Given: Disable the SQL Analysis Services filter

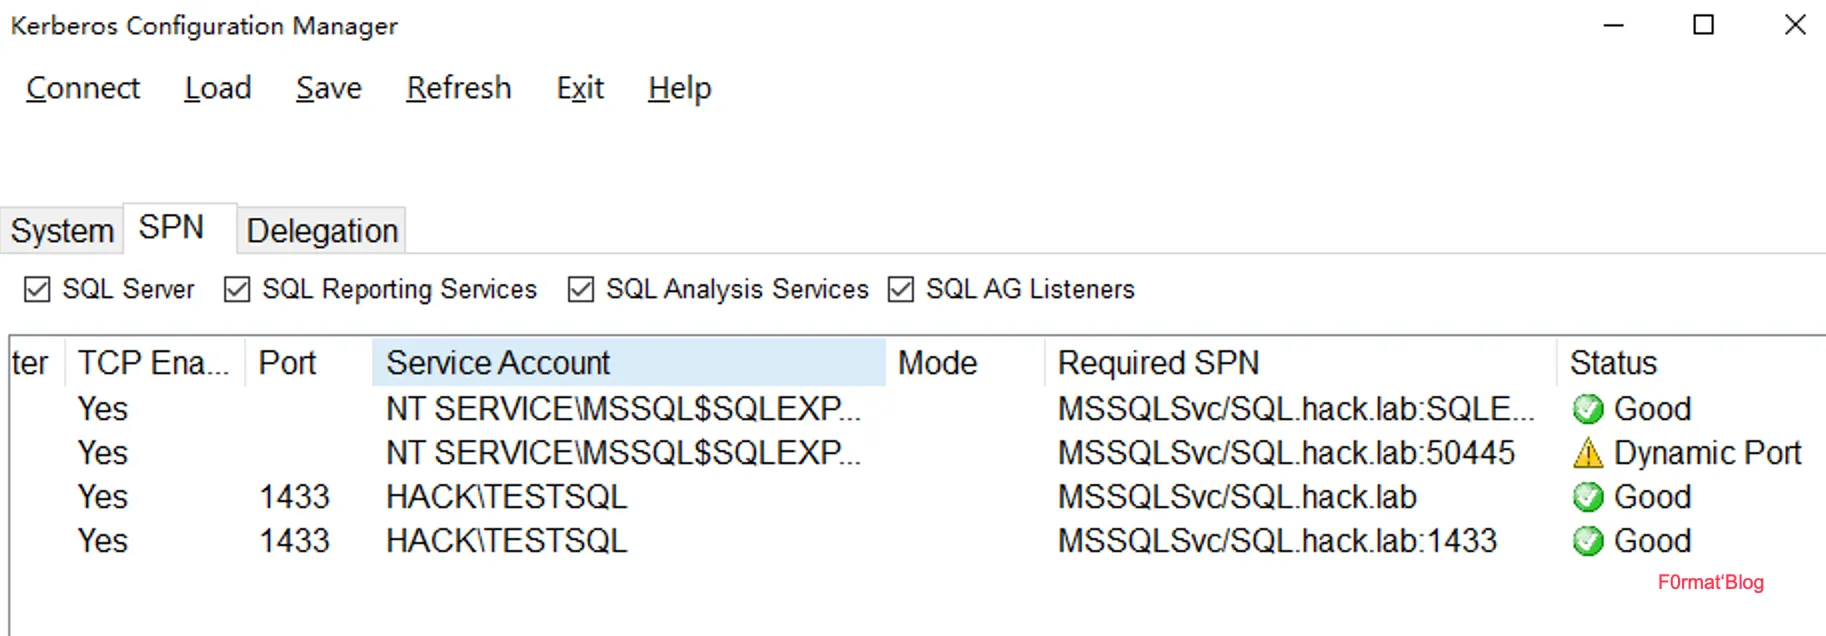Looking at the screenshot, I should tap(580, 290).
